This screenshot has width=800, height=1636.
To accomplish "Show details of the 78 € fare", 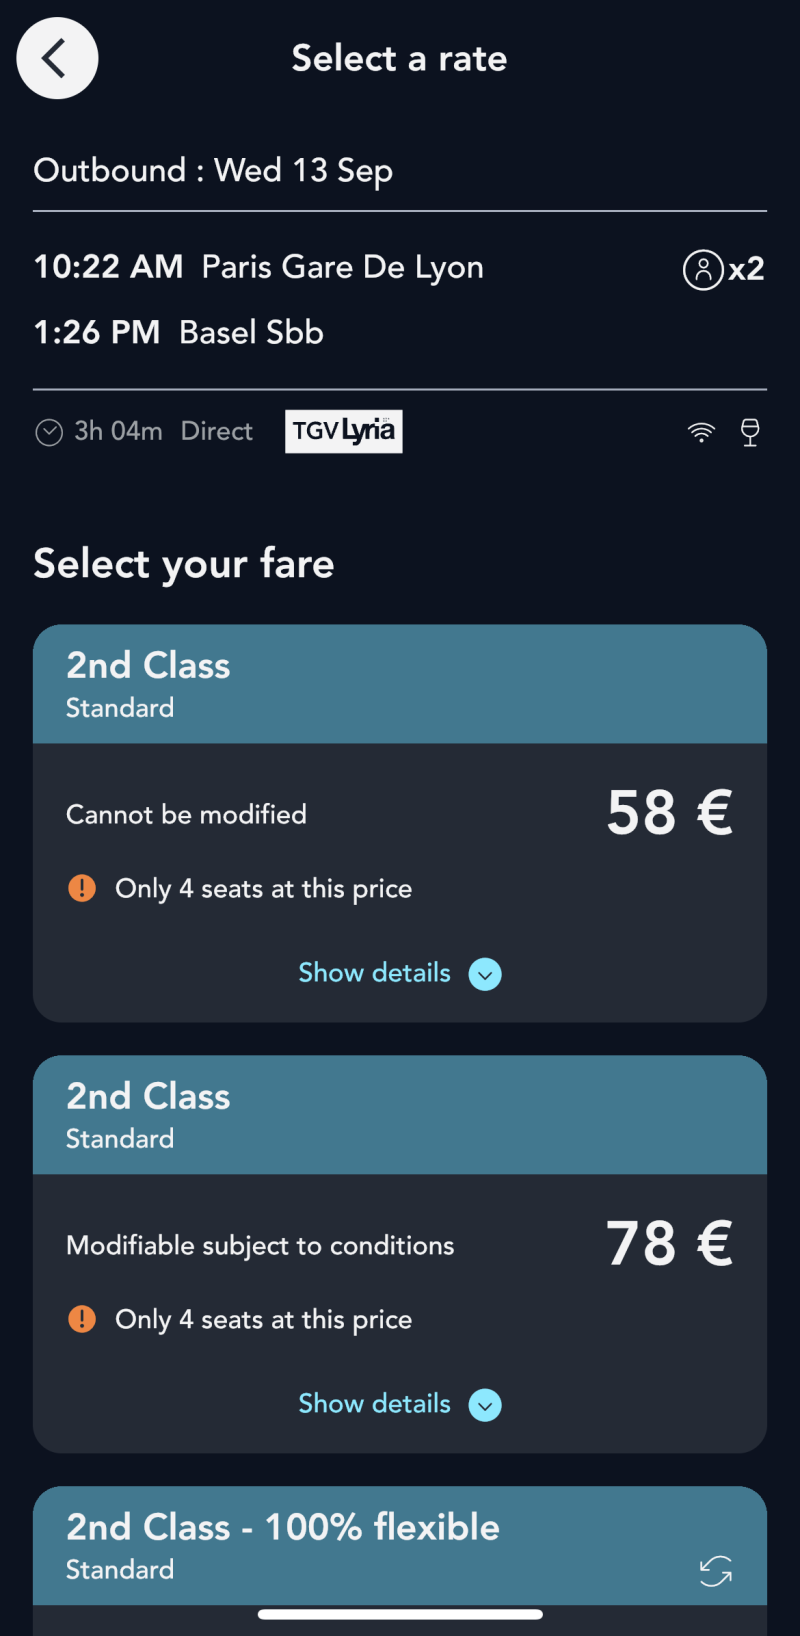I will pos(375,1404).
